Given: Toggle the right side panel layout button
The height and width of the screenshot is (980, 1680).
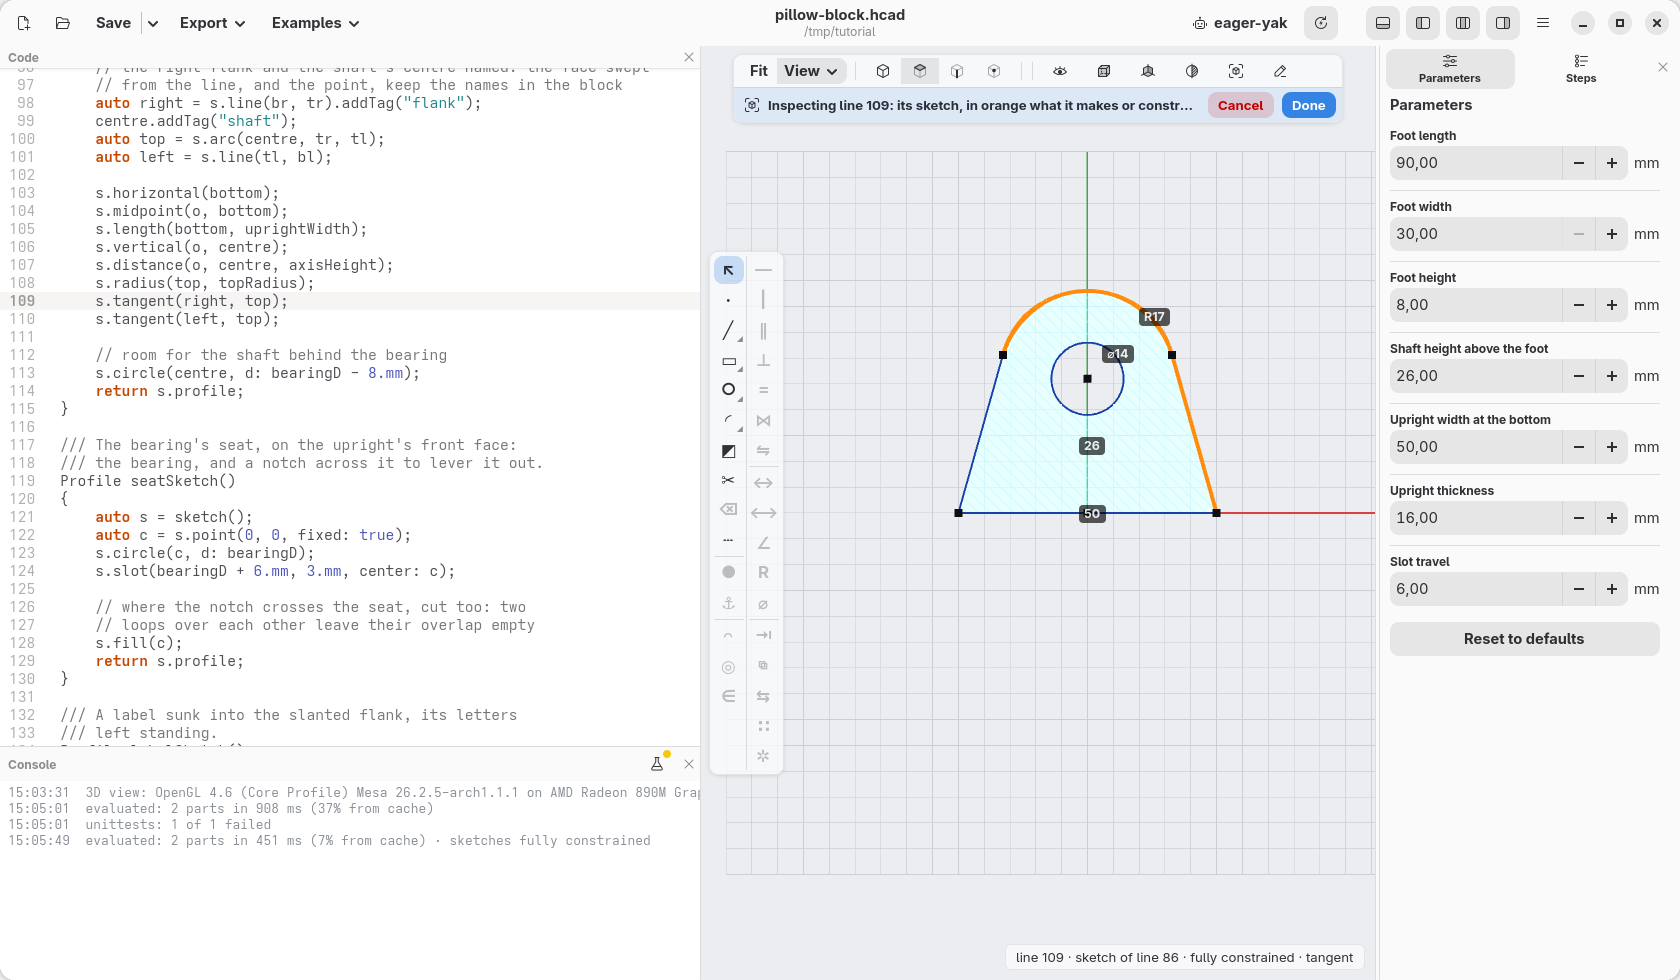Looking at the screenshot, I should [x=1503, y=23].
